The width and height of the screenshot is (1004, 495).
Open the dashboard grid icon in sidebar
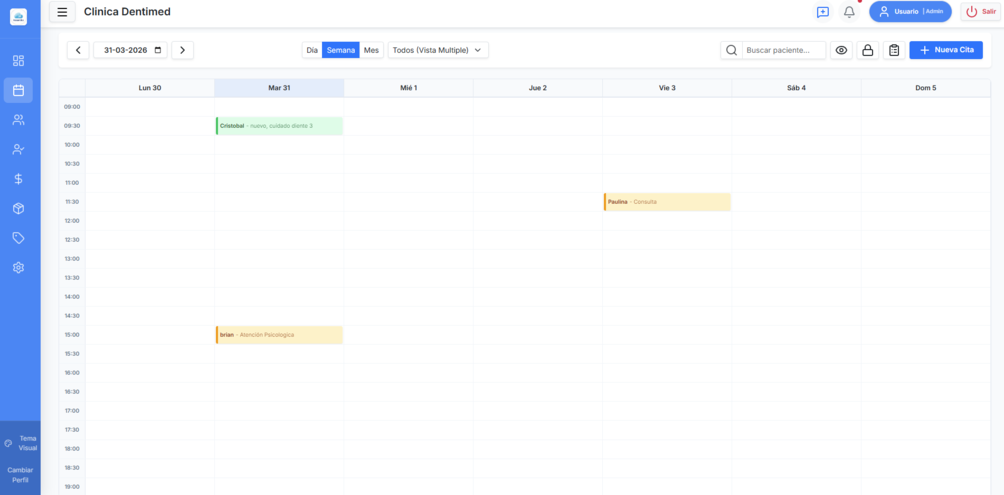[18, 61]
